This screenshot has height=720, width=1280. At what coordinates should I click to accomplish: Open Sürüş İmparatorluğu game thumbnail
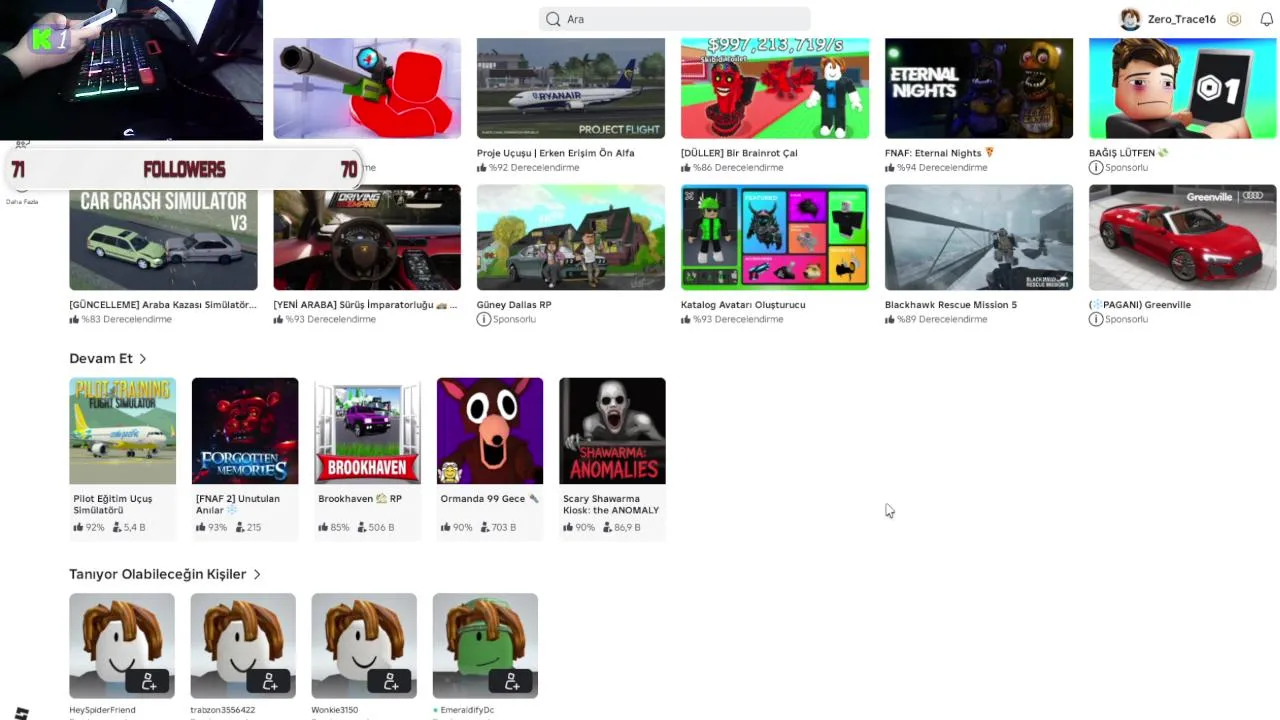pyautogui.click(x=367, y=237)
